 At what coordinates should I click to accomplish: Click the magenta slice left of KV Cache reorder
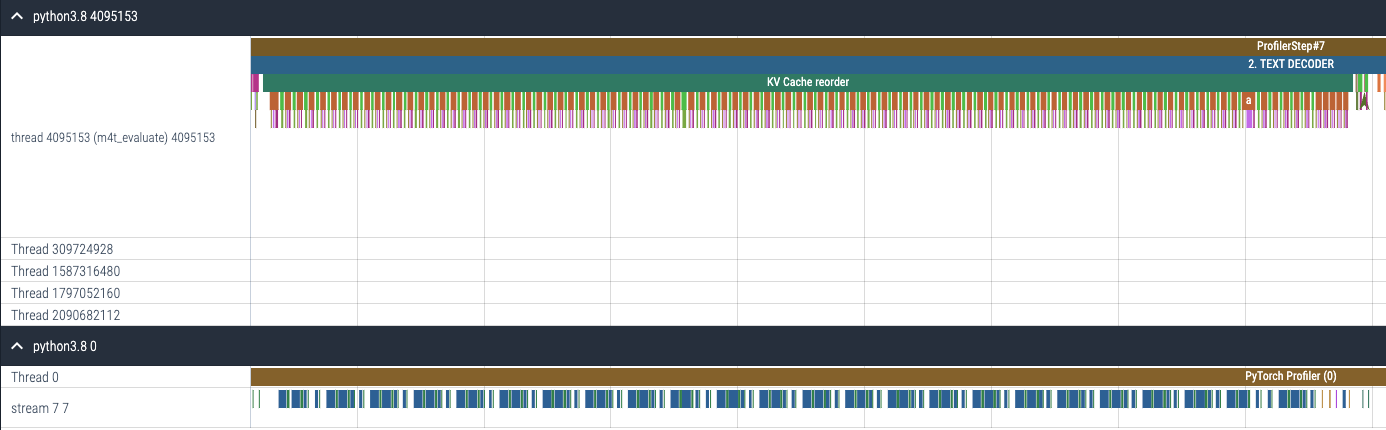pyautogui.click(x=256, y=82)
